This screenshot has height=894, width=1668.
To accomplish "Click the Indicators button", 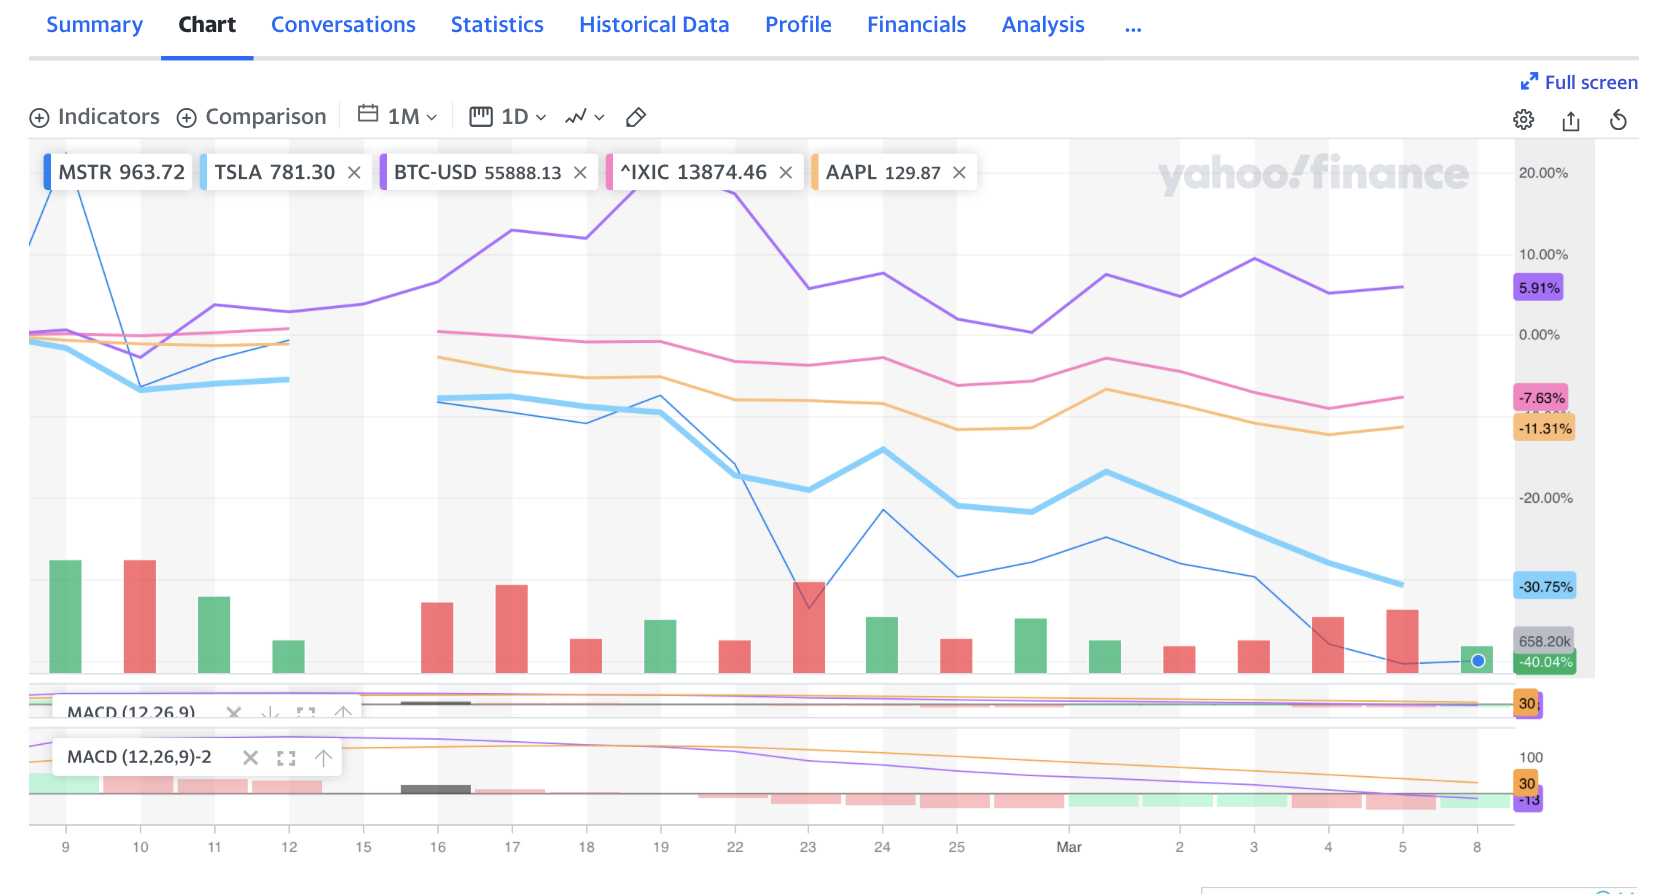I will point(95,117).
